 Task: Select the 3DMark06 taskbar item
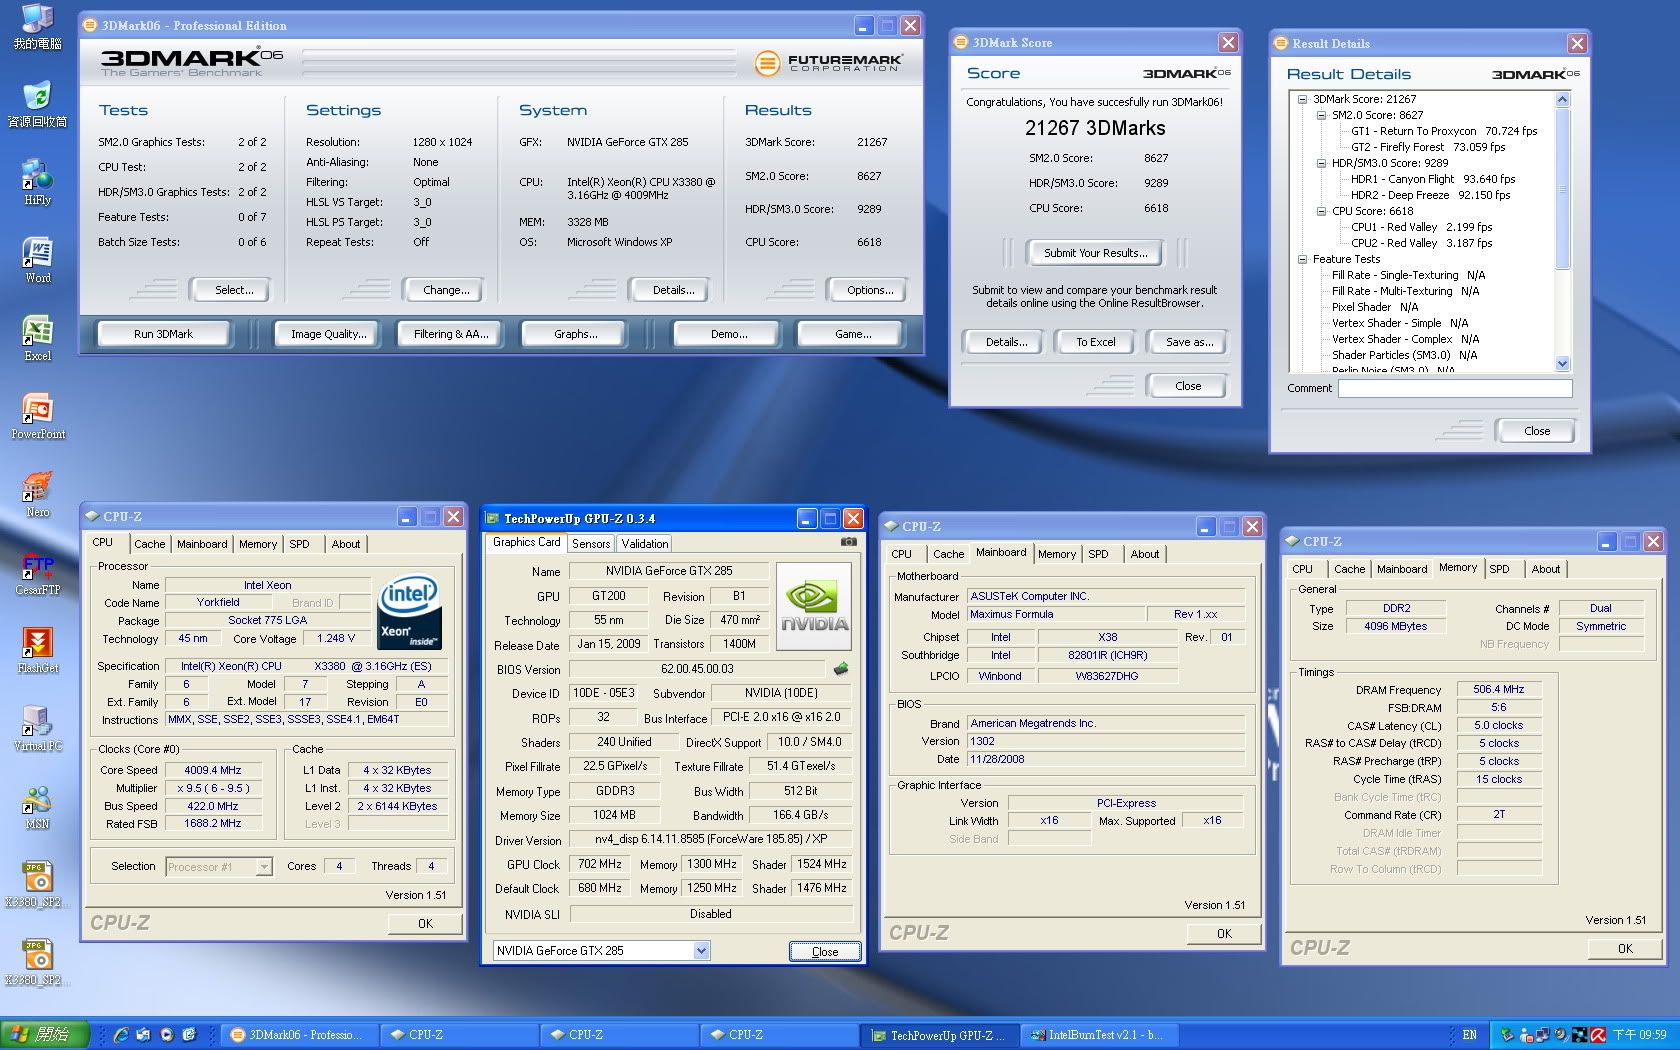click(x=299, y=1035)
